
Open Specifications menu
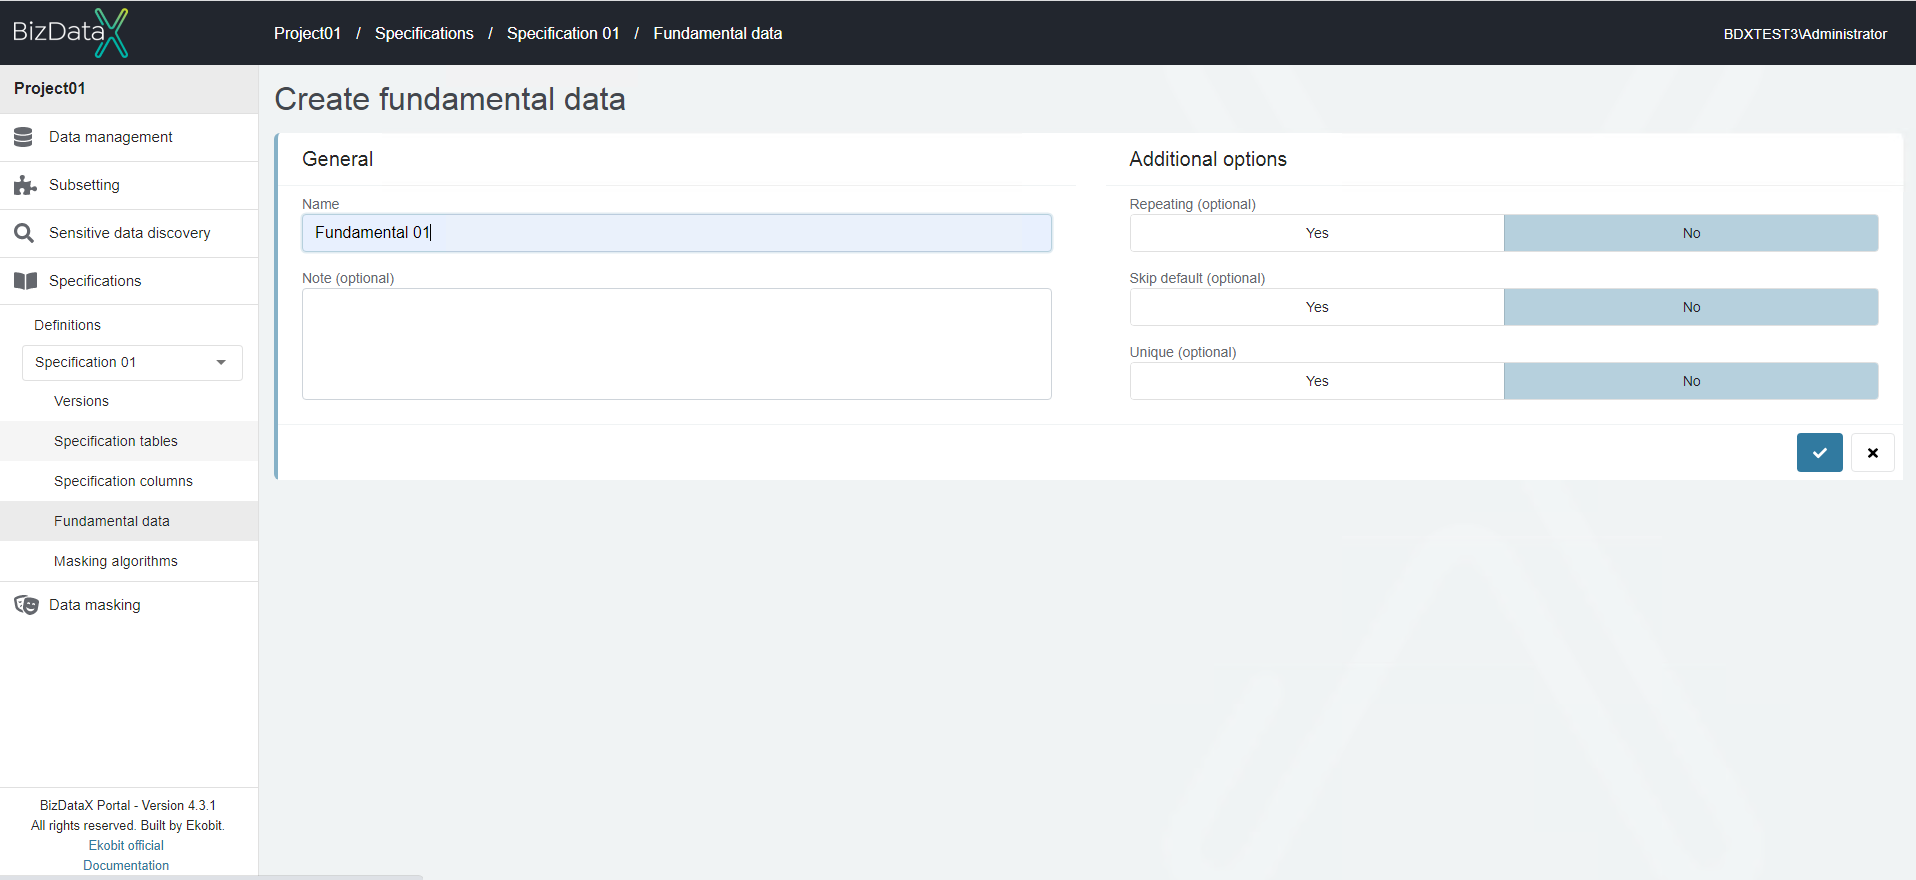(129, 281)
